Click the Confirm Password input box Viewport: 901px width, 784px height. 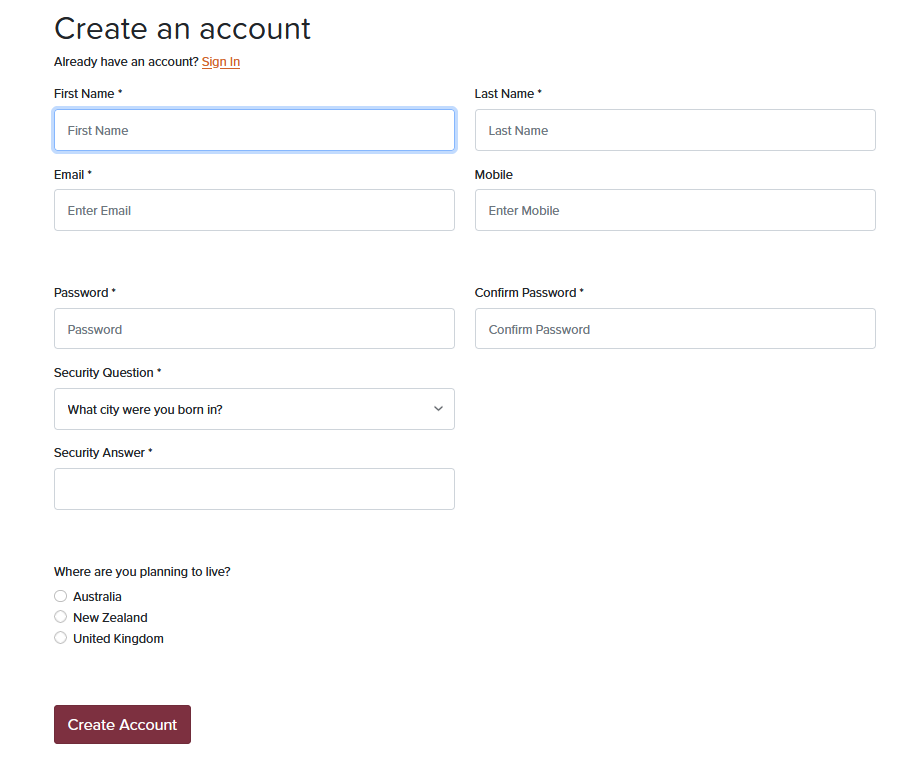[675, 329]
